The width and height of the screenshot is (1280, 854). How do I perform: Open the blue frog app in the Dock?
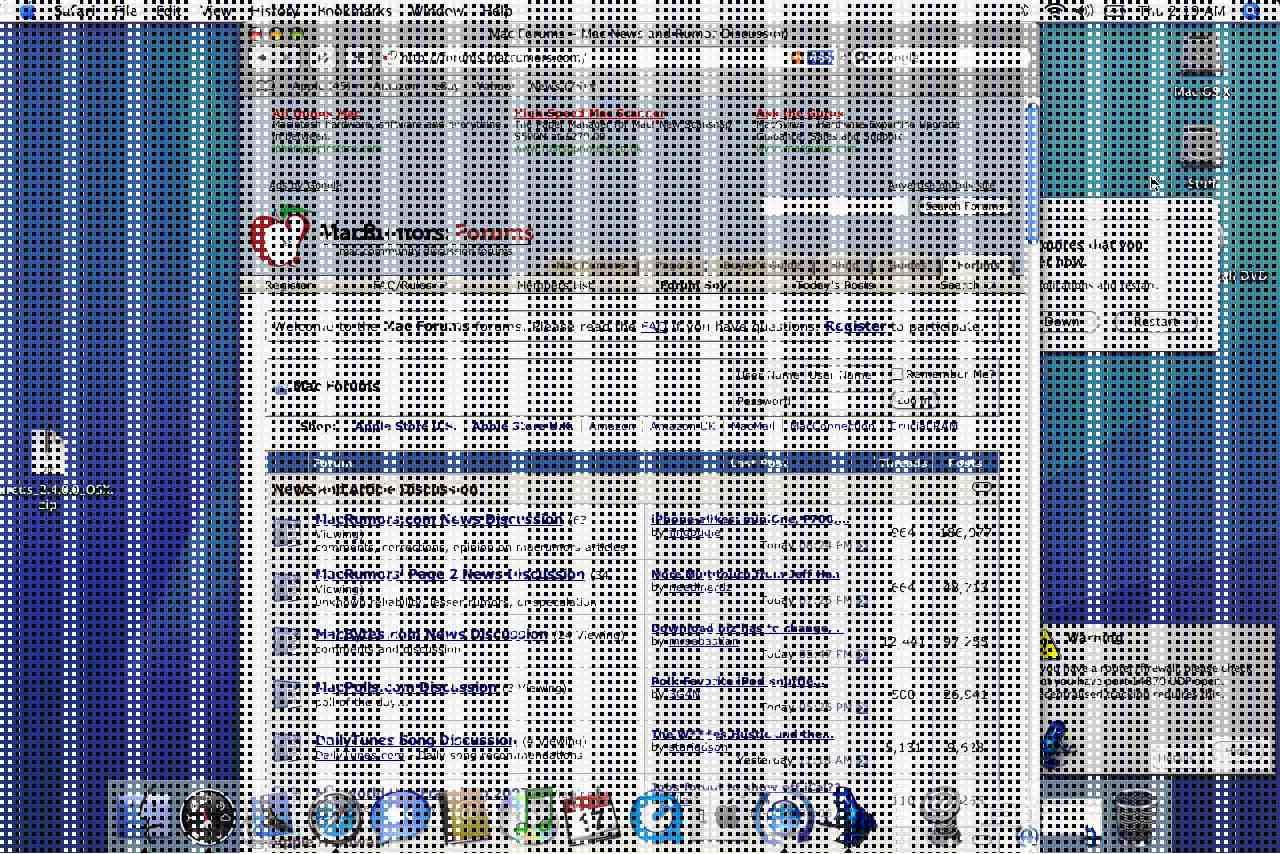tap(848, 815)
